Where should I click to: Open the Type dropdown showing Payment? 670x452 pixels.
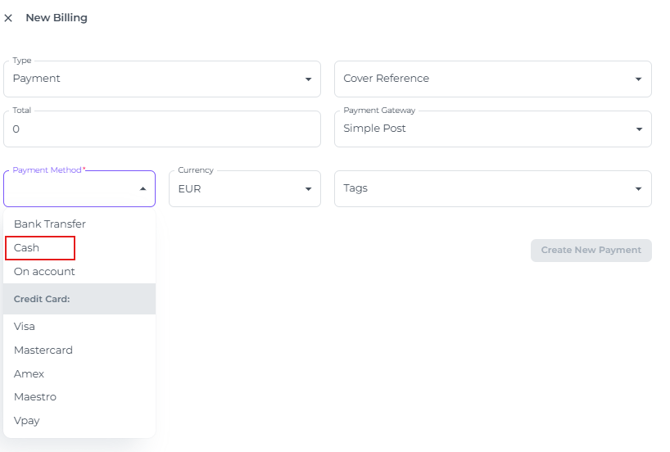coord(161,79)
